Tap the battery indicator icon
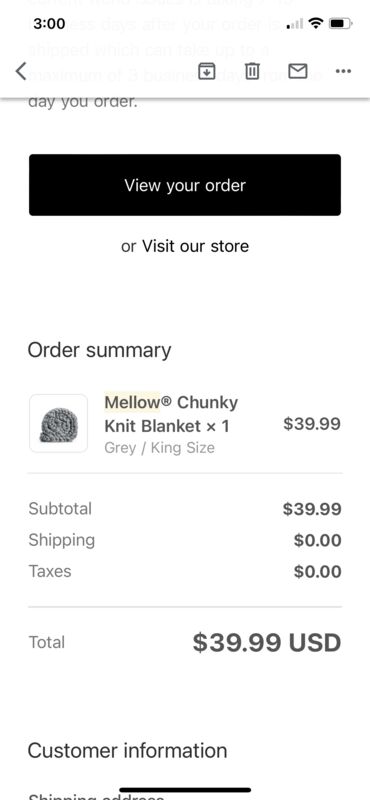The height and width of the screenshot is (800, 370). (340, 23)
